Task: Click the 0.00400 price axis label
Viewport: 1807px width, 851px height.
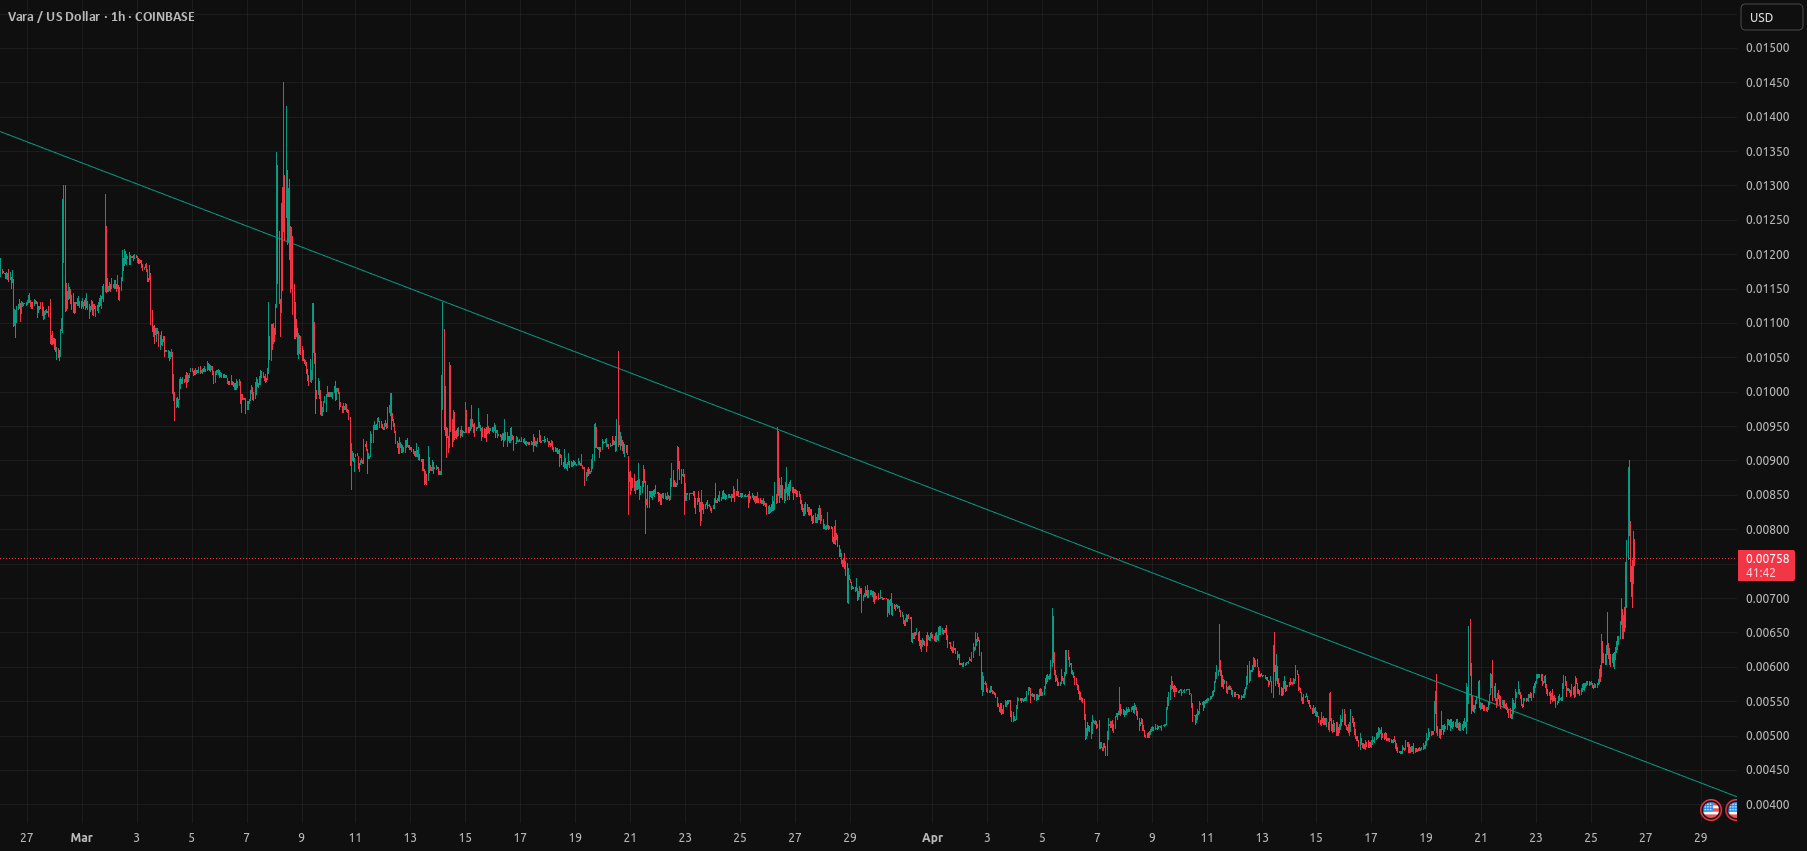Action: pos(1767,805)
